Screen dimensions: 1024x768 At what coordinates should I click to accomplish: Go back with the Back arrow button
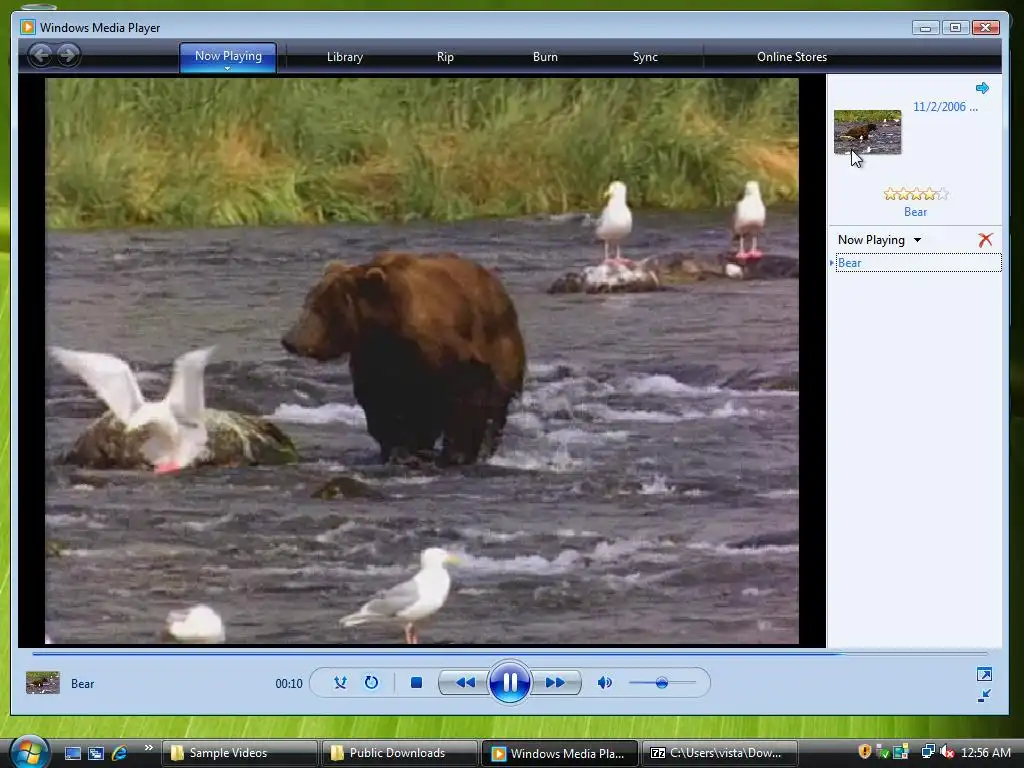40,55
